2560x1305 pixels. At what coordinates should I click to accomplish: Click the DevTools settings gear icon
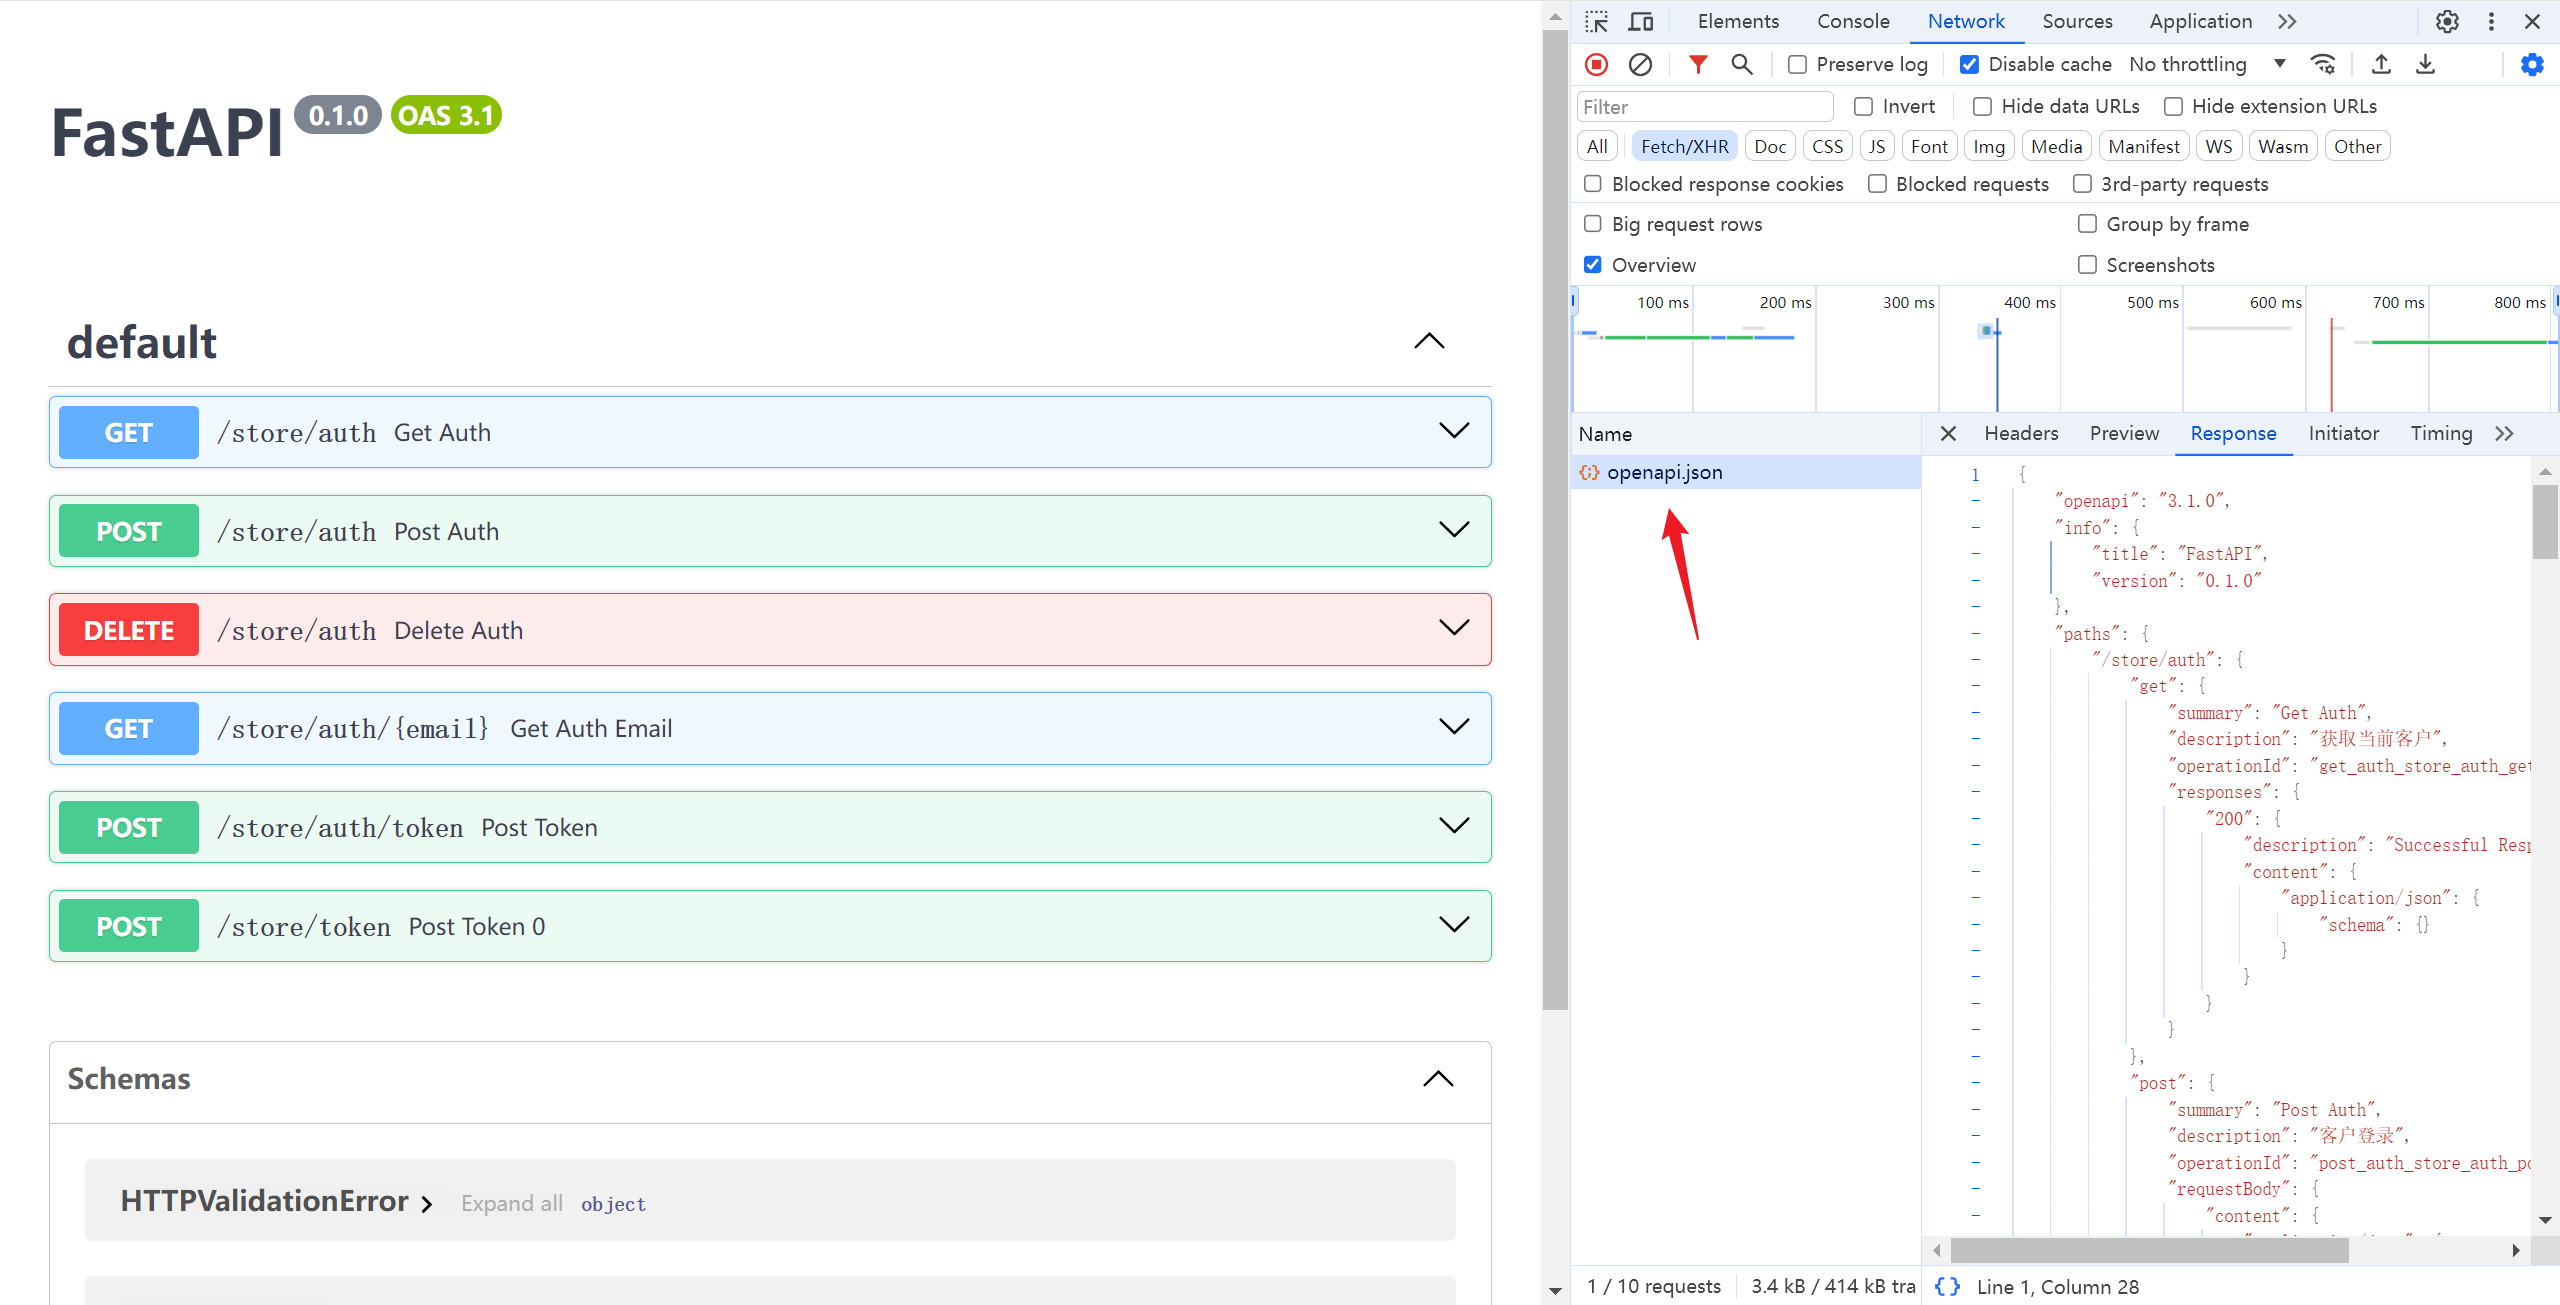[2447, 22]
